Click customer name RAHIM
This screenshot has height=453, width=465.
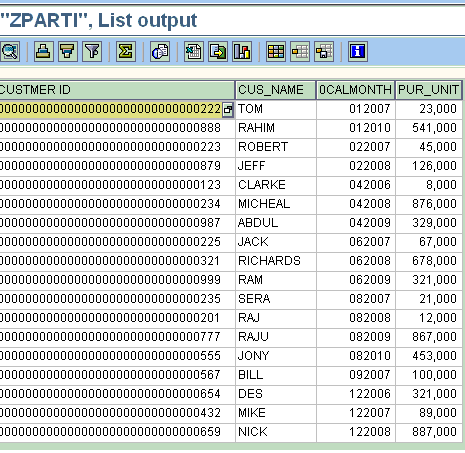tap(256, 128)
